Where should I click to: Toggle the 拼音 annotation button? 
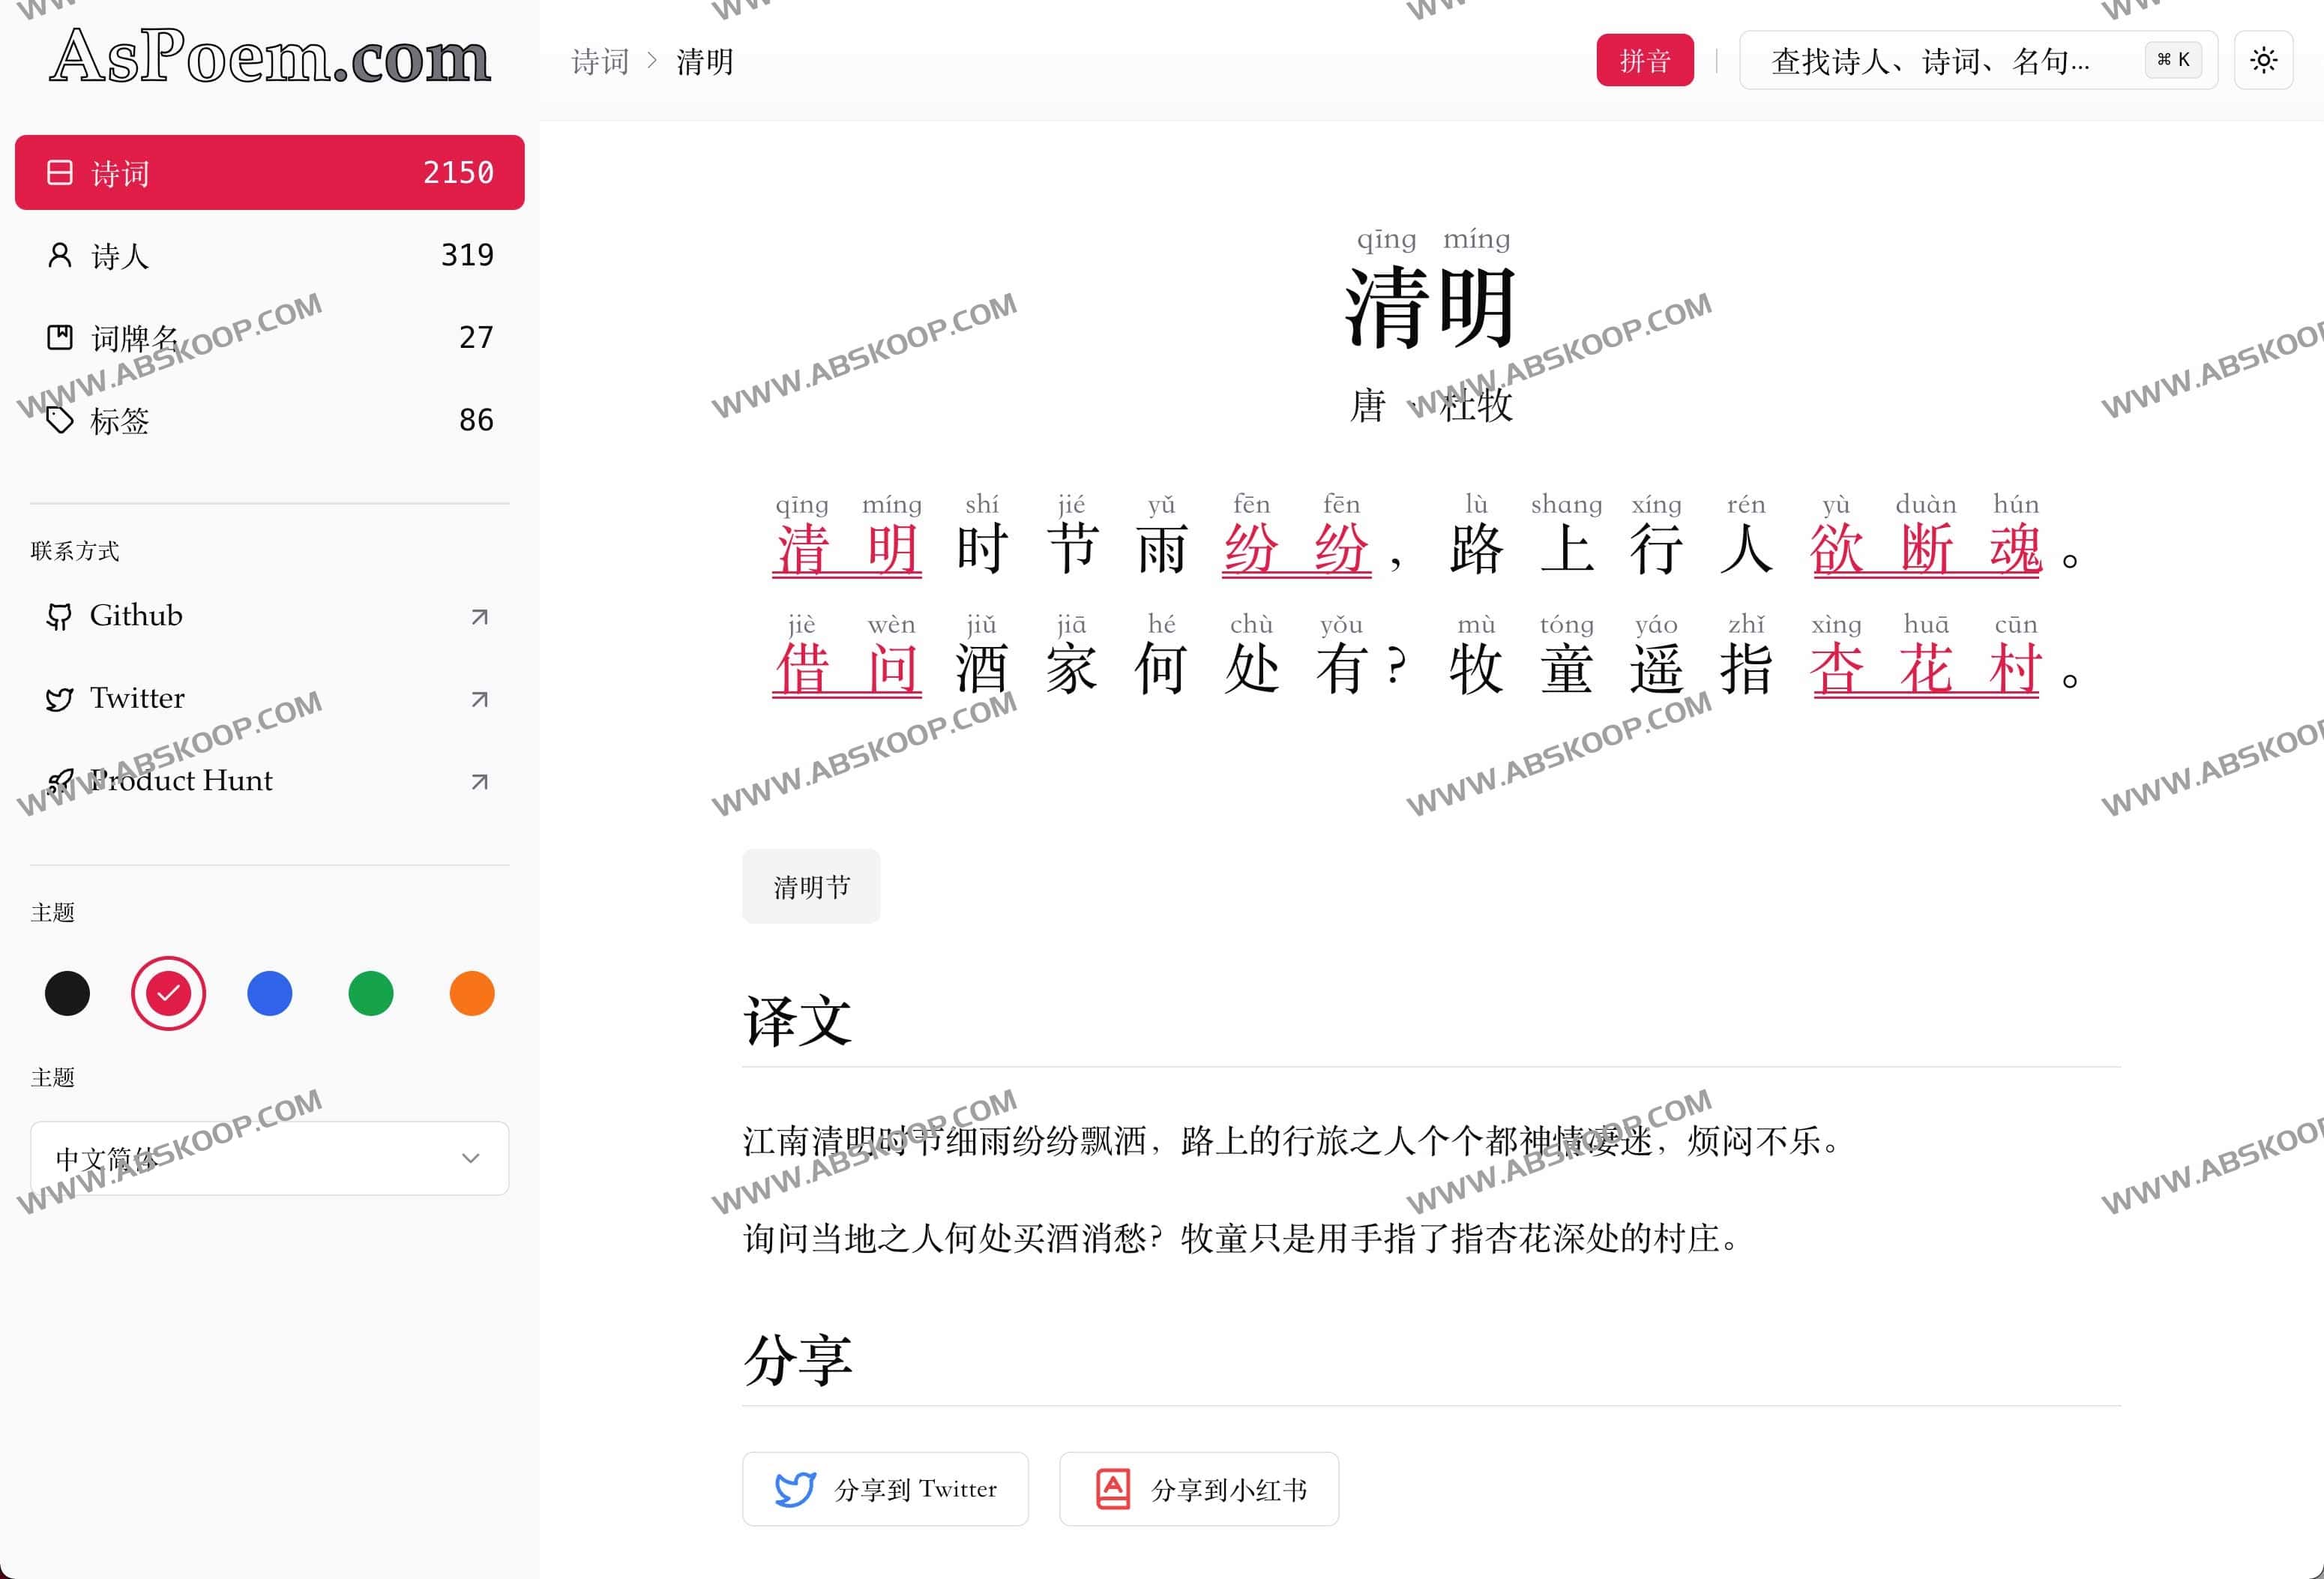coord(1645,60)
